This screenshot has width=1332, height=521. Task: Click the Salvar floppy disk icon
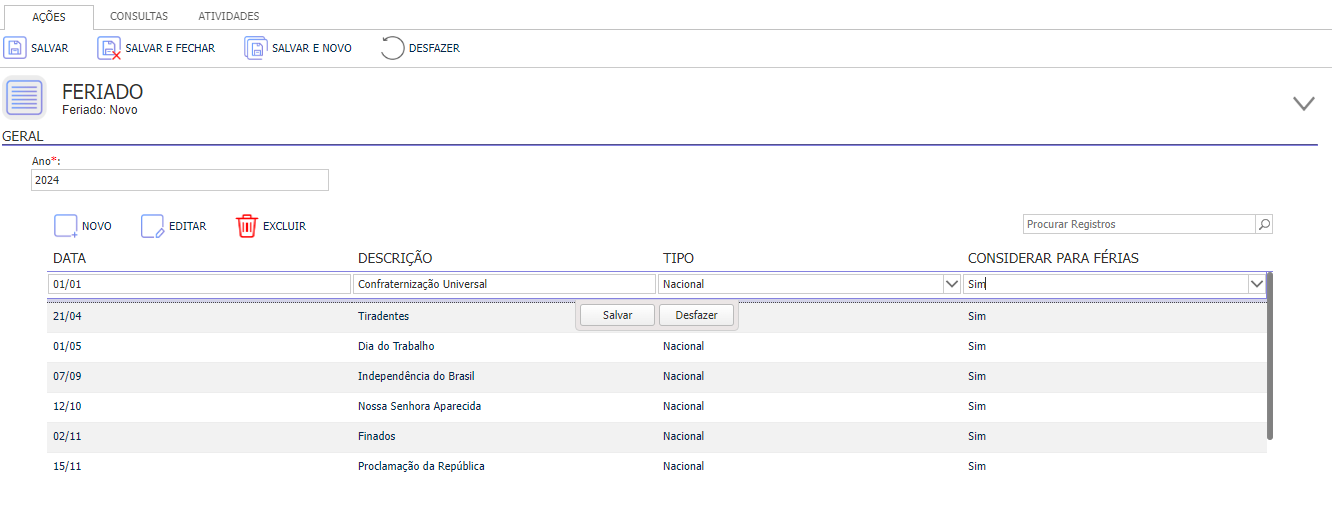[15, 48]
